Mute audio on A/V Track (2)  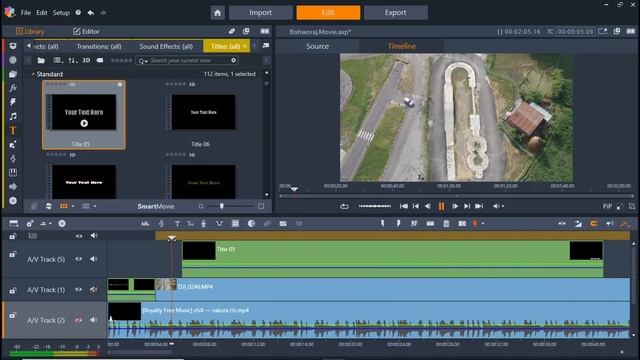93,320
